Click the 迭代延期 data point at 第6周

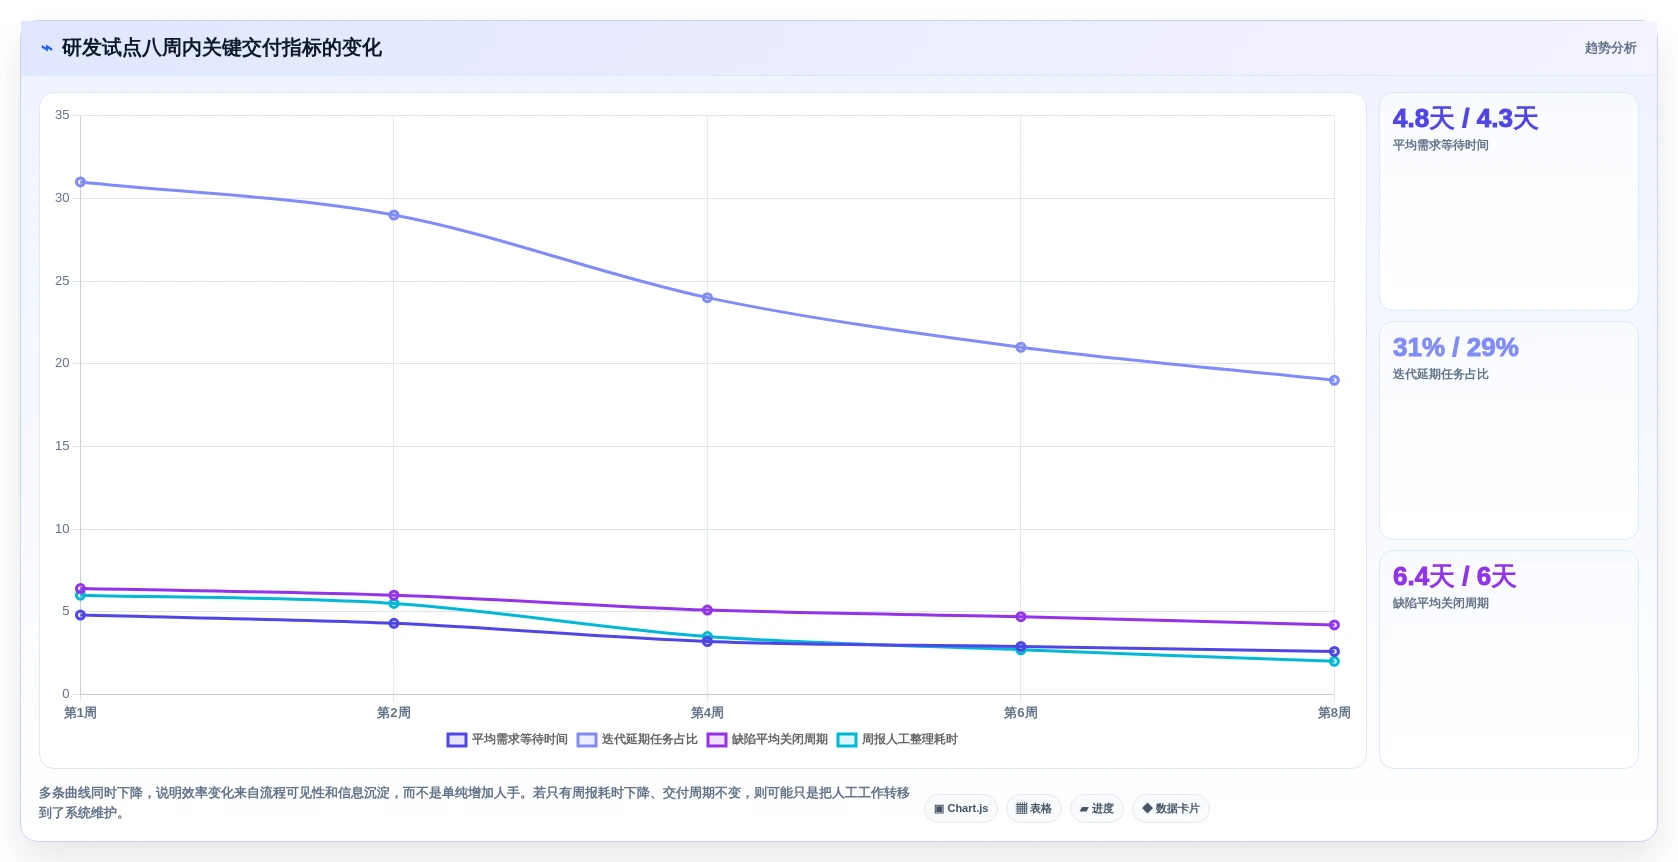coord(1021,347)
